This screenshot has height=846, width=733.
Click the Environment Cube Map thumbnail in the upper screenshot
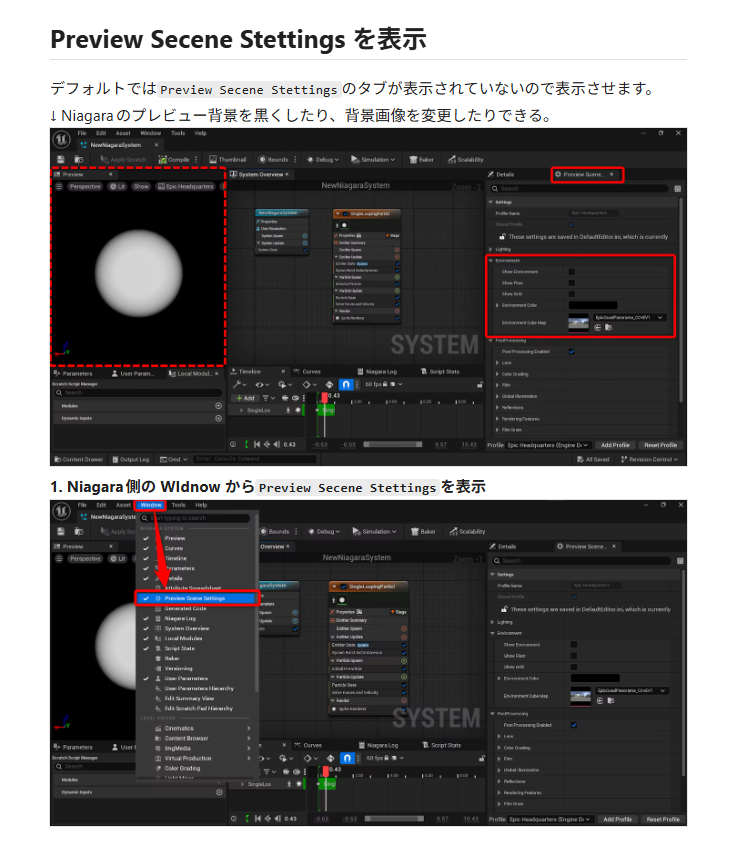(x=579, y=323)
